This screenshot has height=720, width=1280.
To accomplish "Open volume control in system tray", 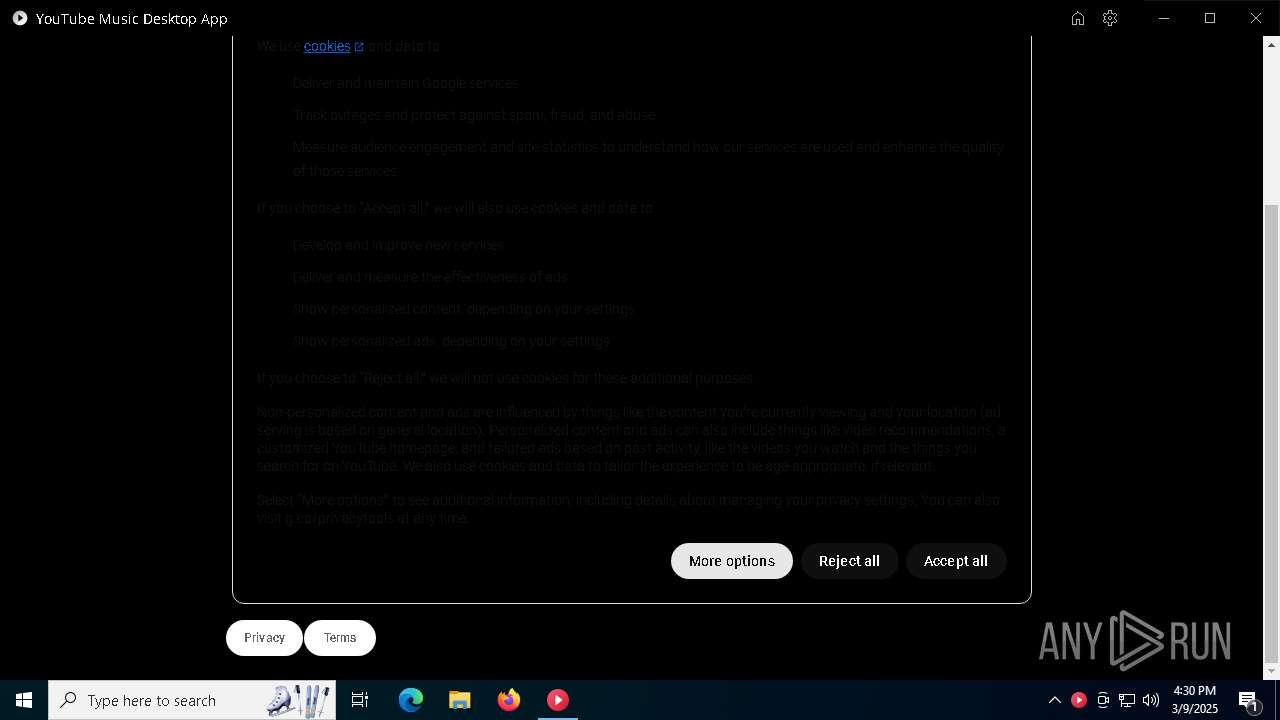I will tap(1151, 700).
